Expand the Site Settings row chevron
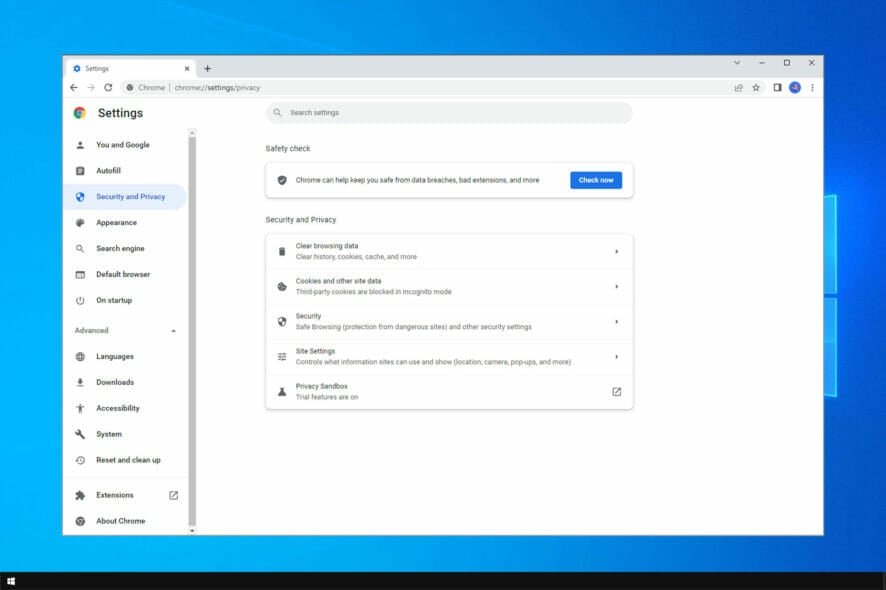 click(x=618, y=356)
